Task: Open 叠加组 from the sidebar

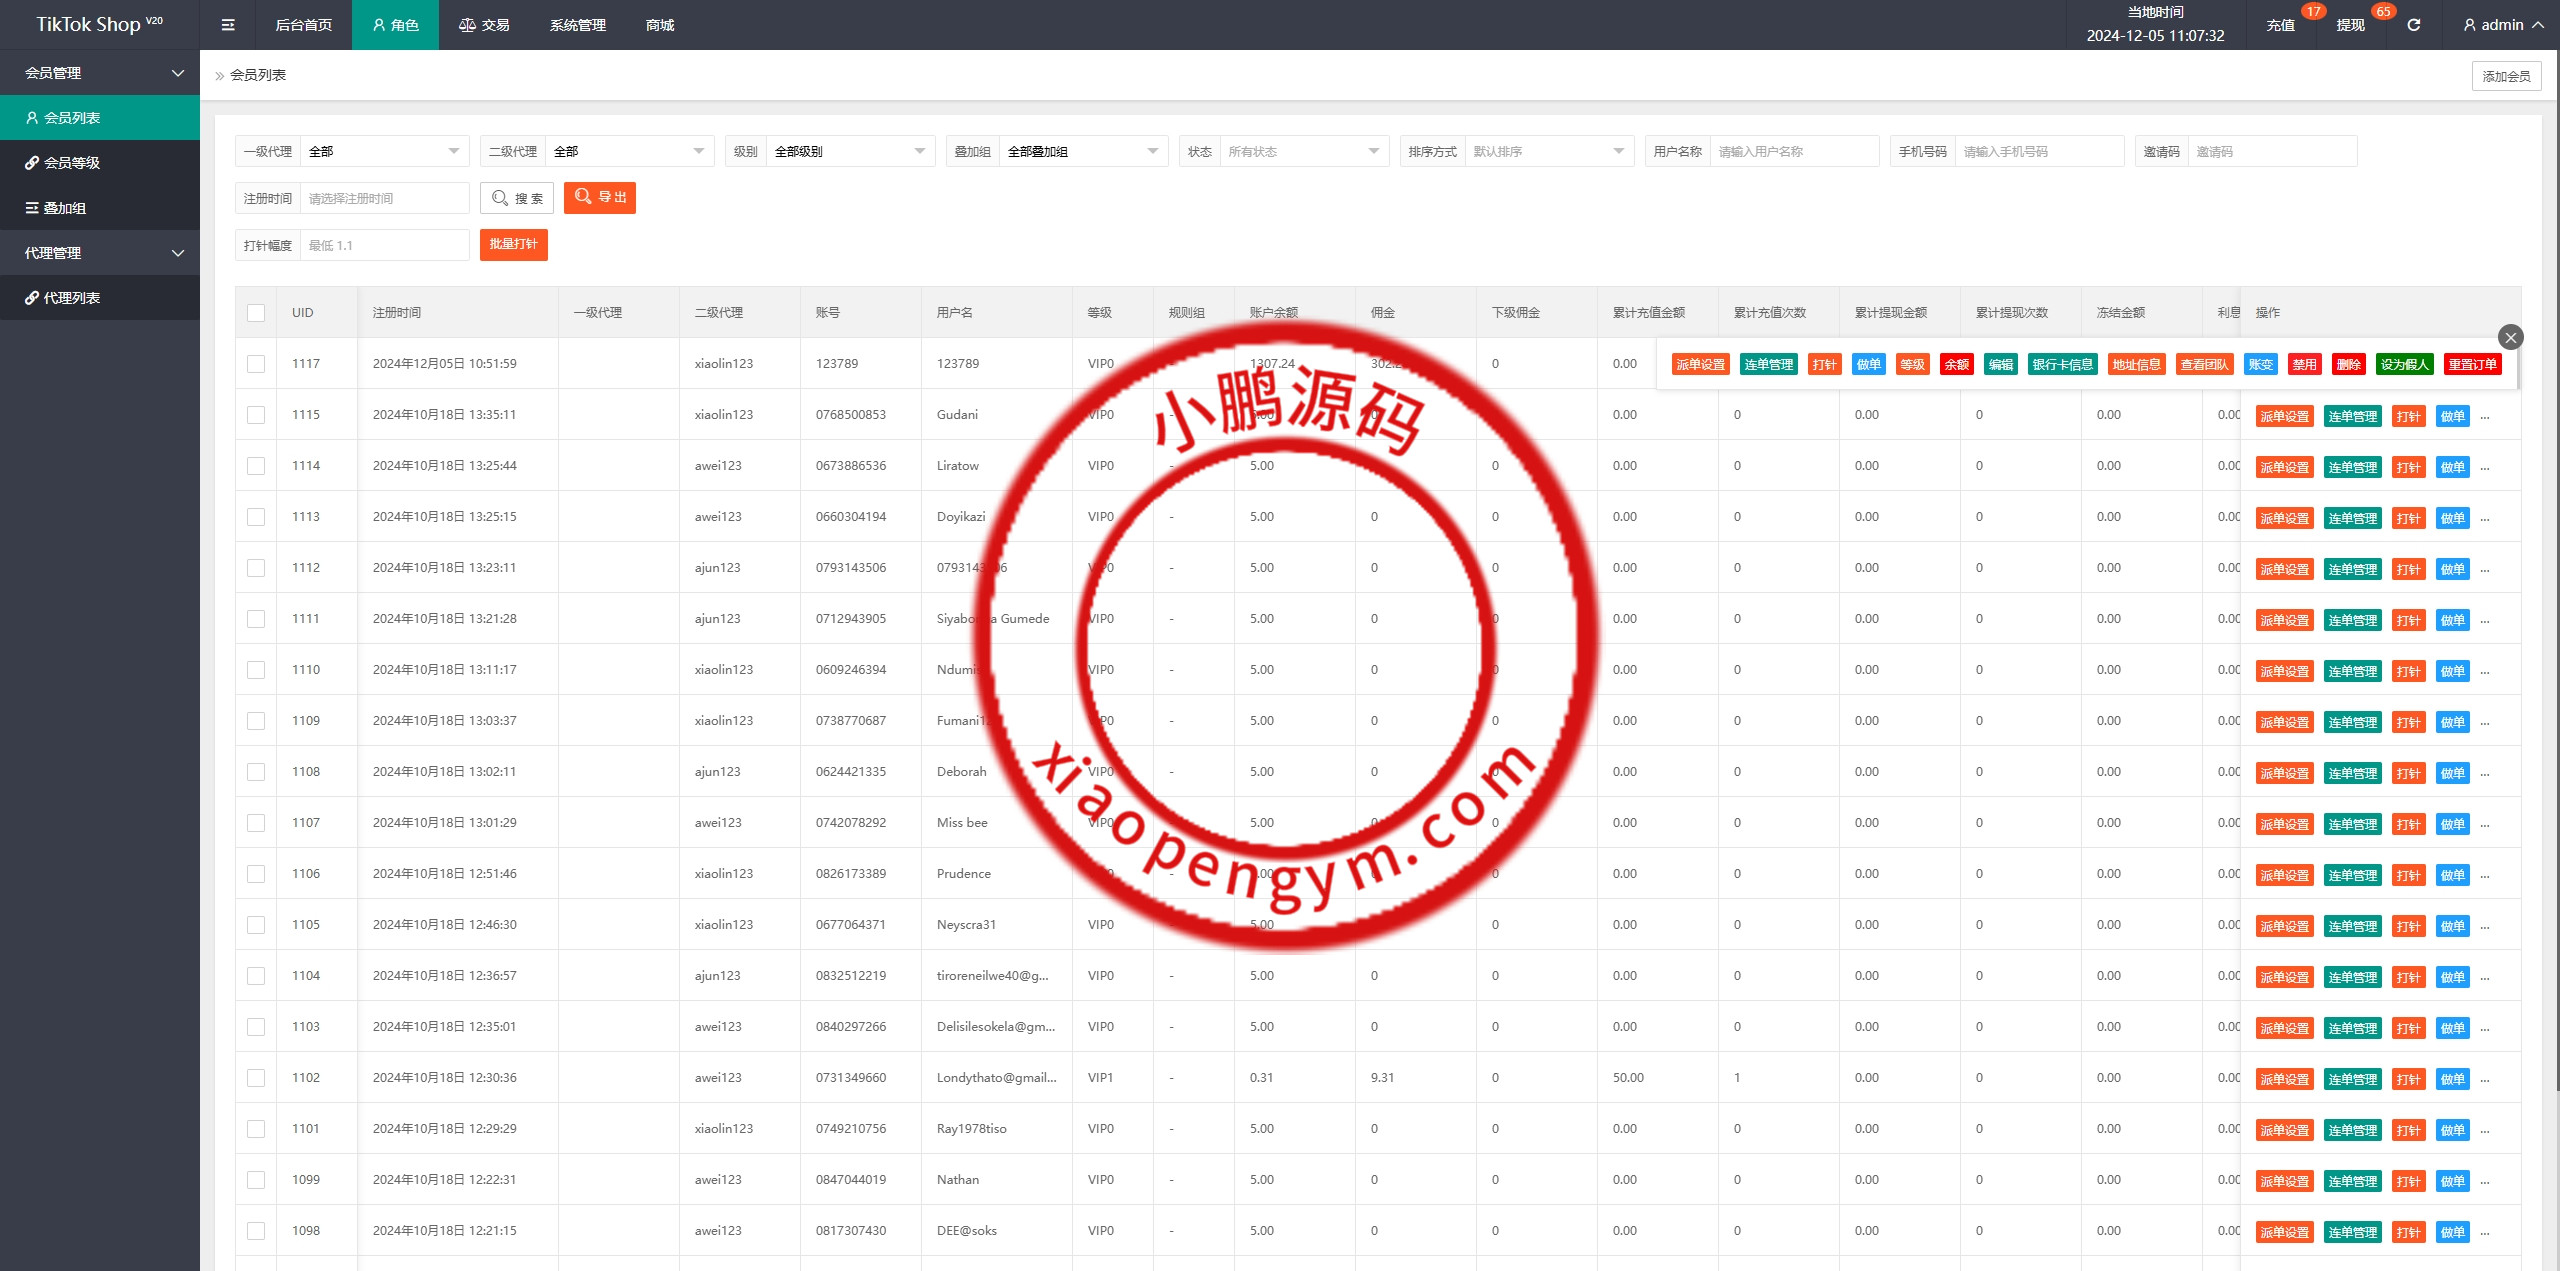Action: tap(64, 208)
